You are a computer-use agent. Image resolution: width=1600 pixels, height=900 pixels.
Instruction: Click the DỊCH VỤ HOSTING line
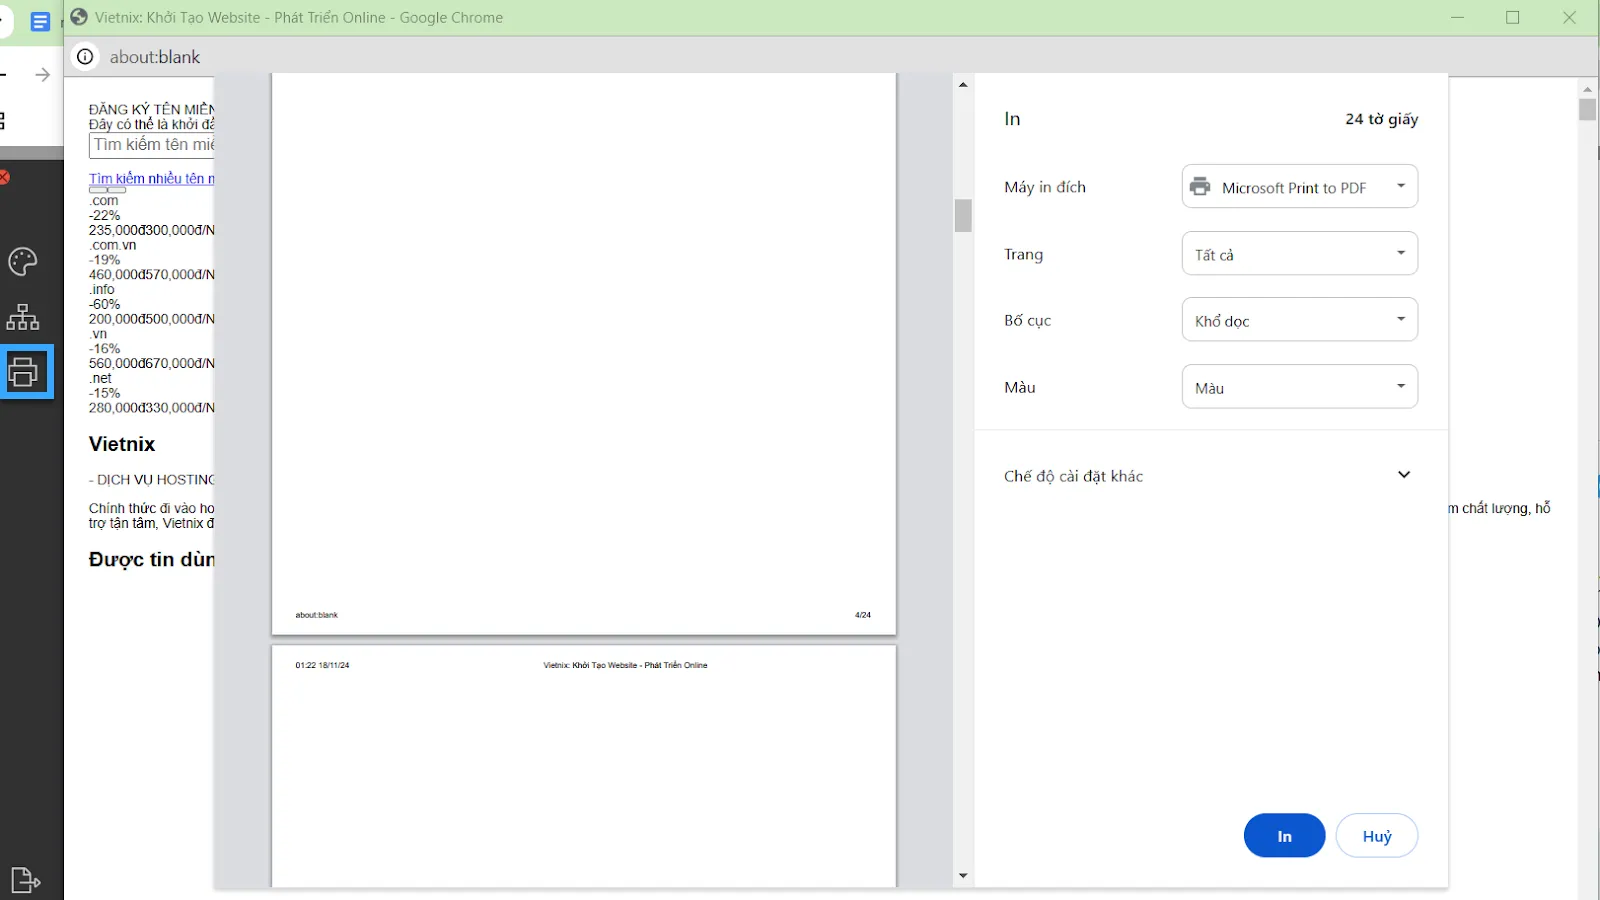152,480
